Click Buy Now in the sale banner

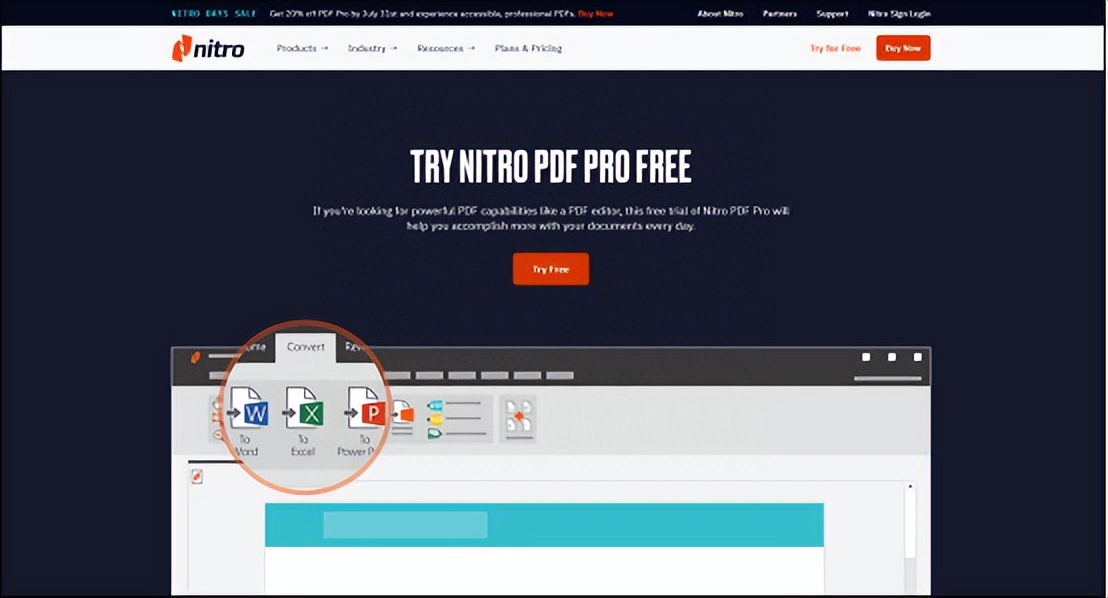tap(596, 13)
